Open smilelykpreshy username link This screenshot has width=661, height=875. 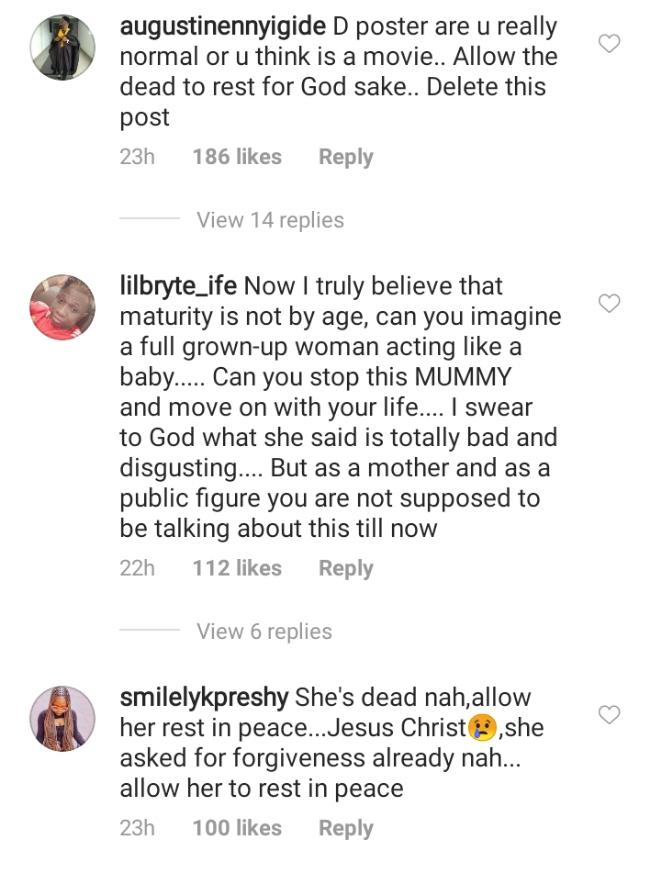[204, 697]
